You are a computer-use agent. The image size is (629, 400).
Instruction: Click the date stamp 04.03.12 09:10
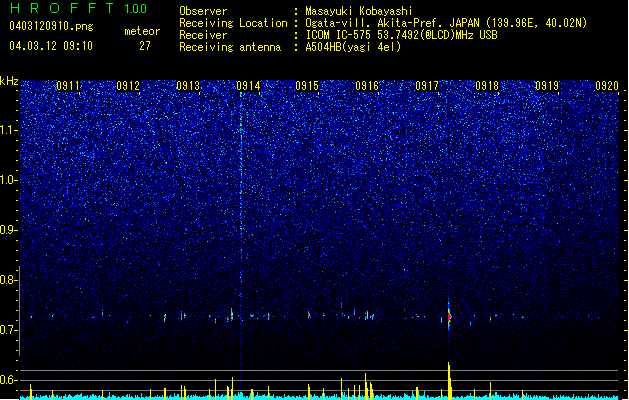pos(51,46)
